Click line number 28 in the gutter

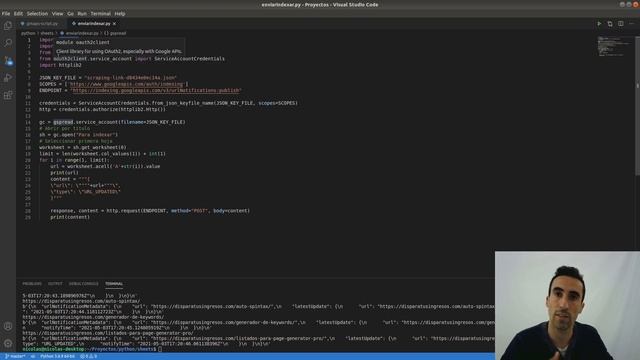point(28,211)
